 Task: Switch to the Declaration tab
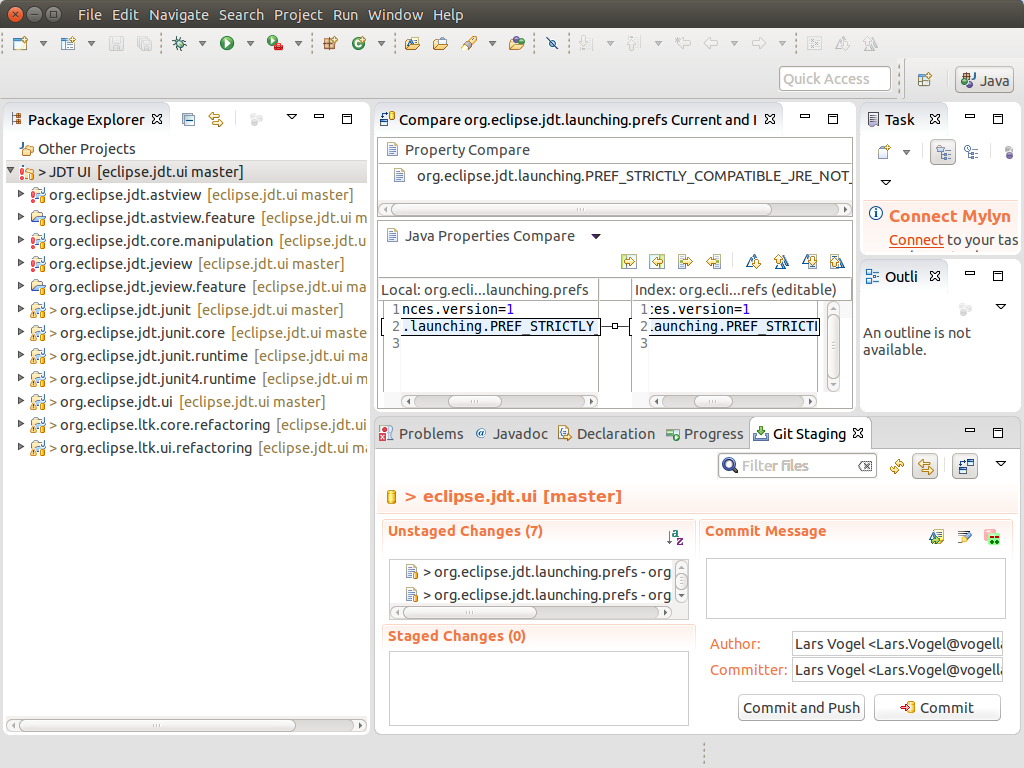pyautogui.click(x=606, y=434)
